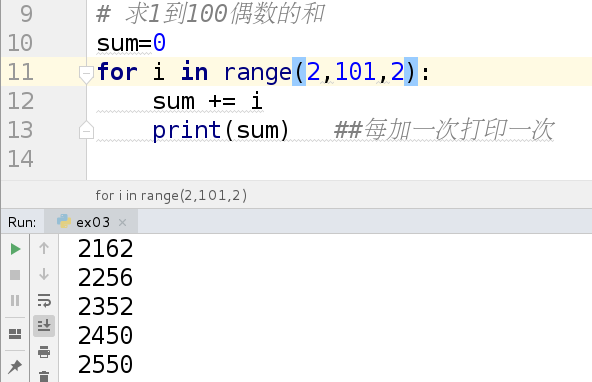Click breadcrumb 'for i in range(2,101,2)'
592x382 pixels.
171,196
